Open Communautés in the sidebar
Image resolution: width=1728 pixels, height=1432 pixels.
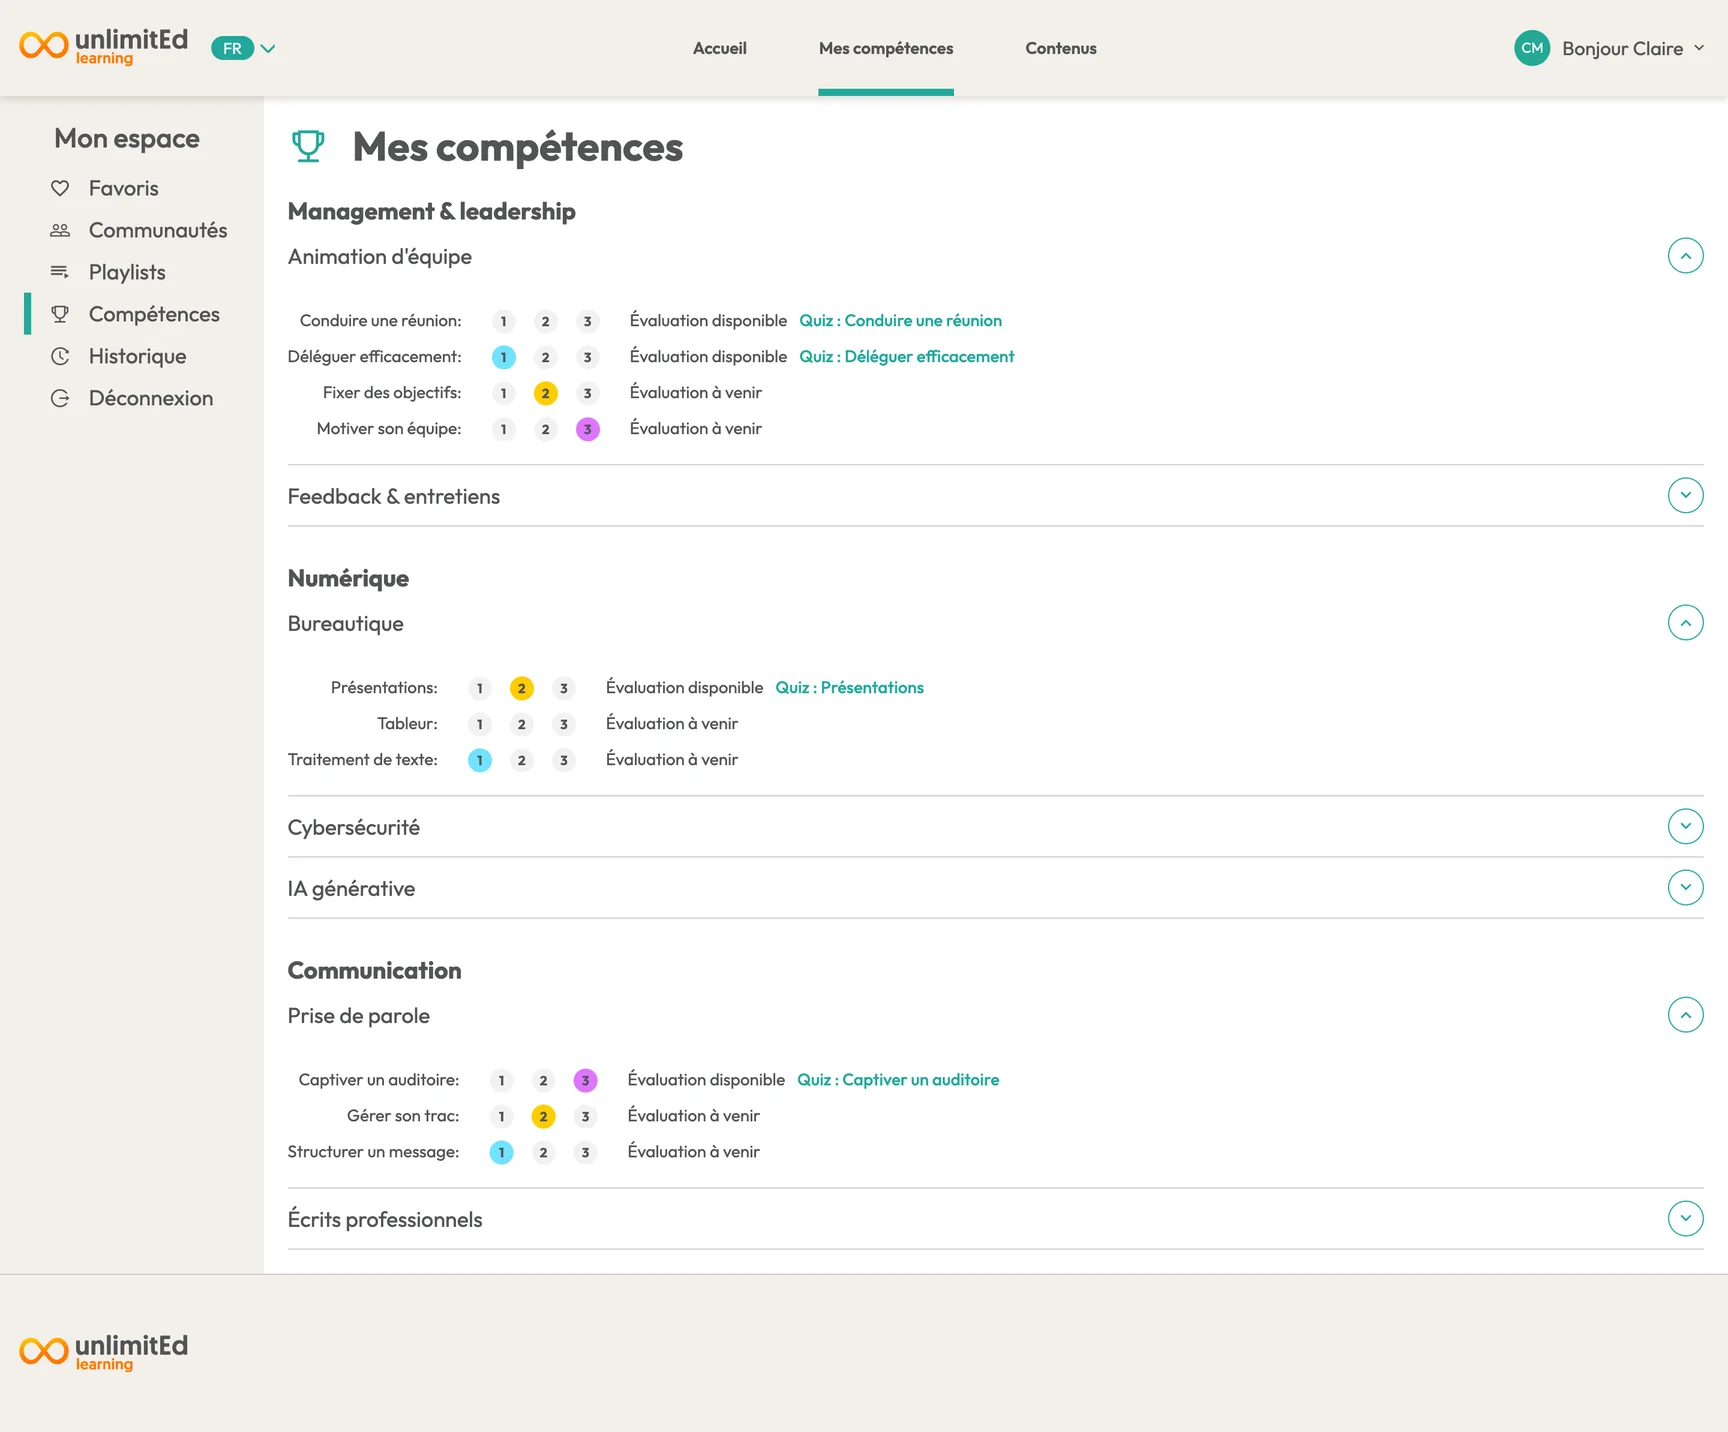coord(158,230)
